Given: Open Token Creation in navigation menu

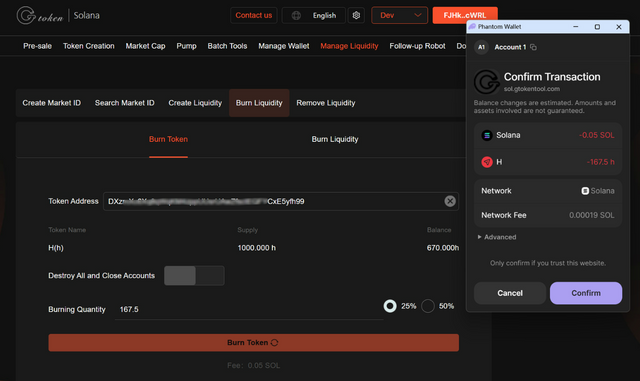Looking at the screenshot, I should (x=89, y=46).
